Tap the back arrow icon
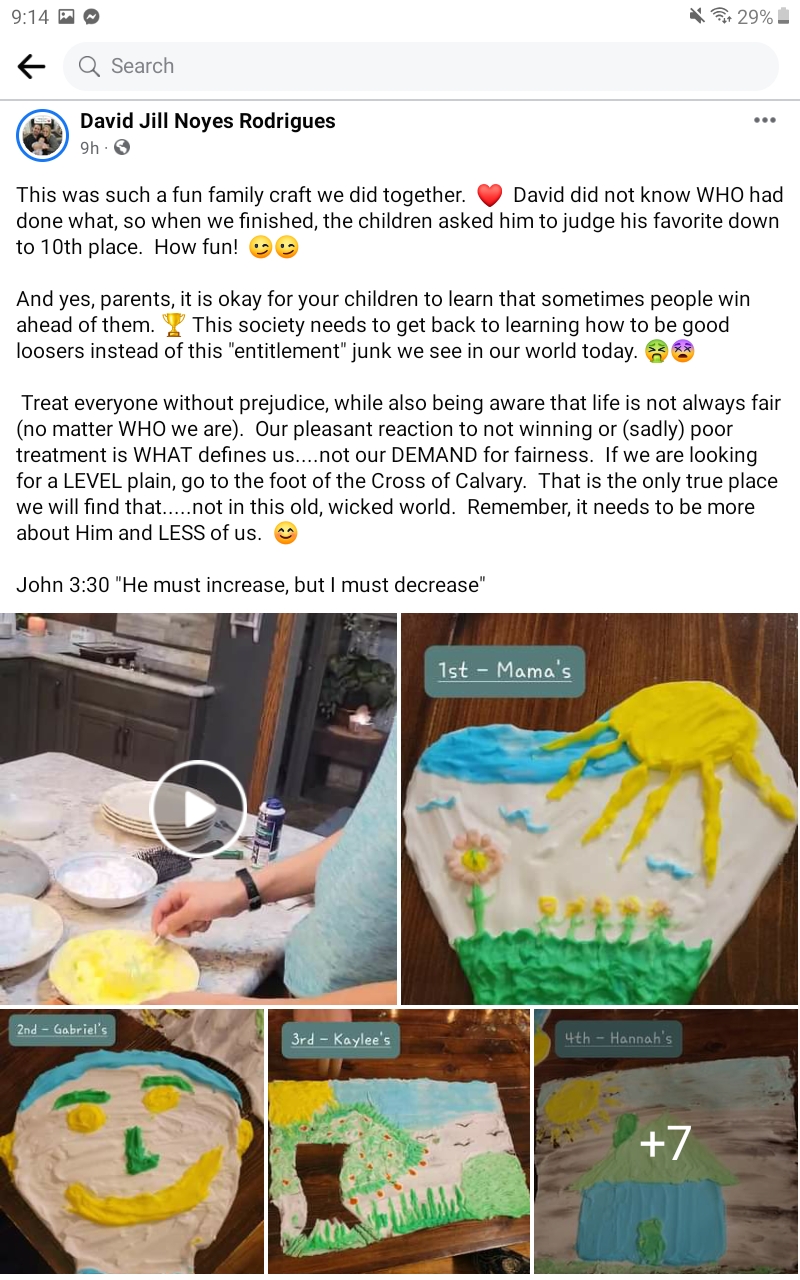This screenshot has width=800, height=1280. [x=32, y=66]
